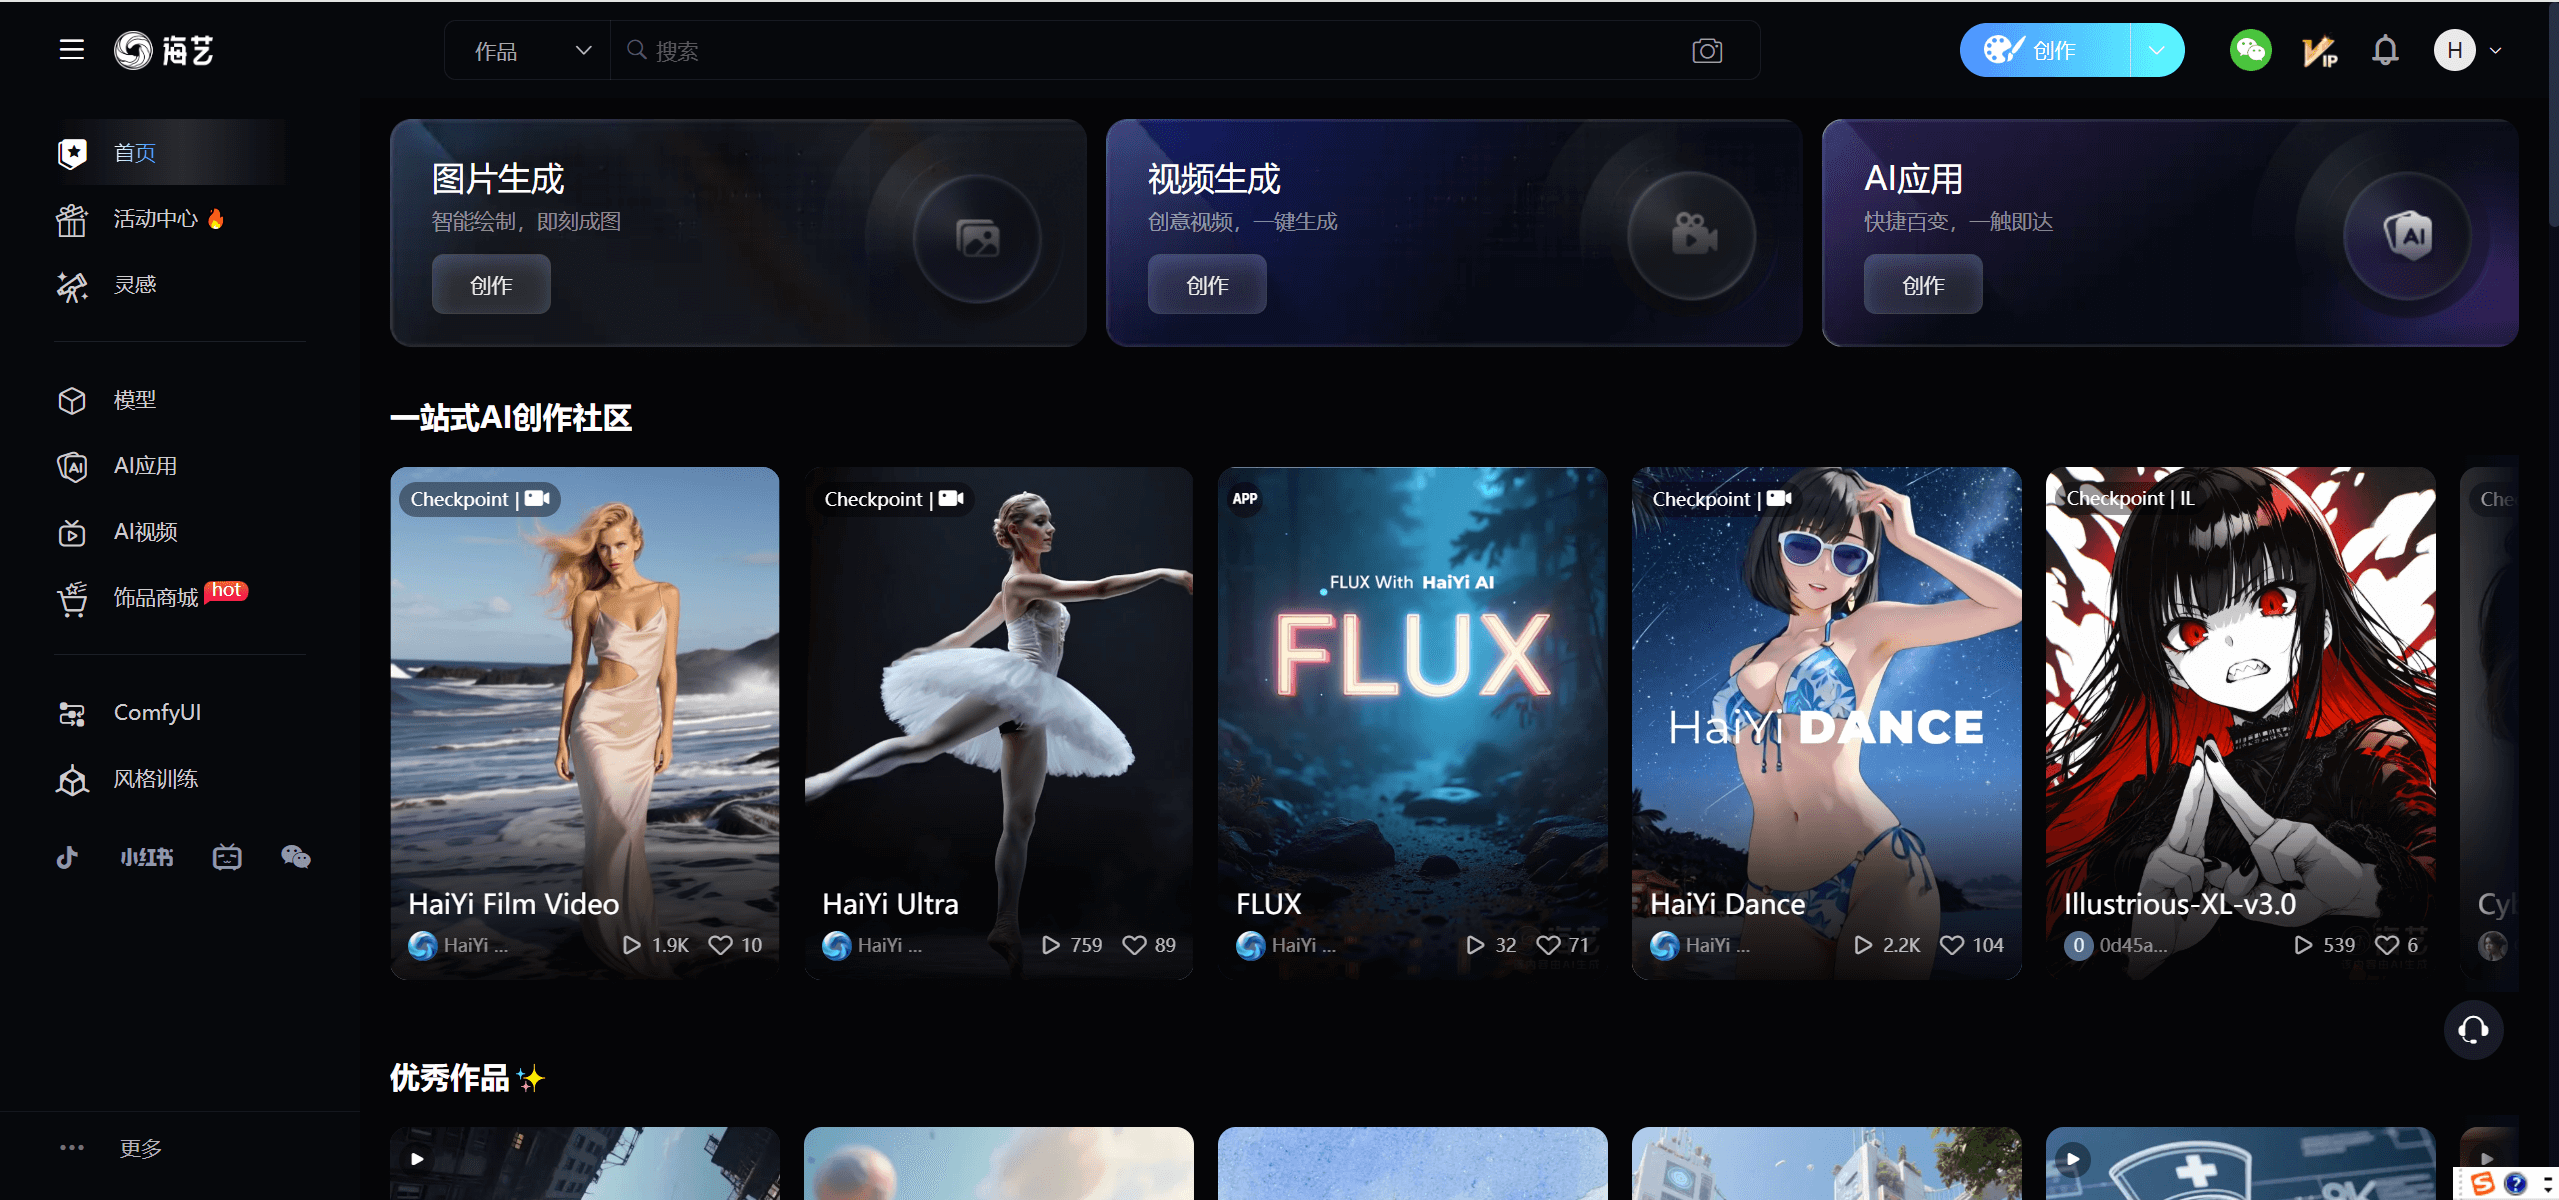
Task: Like HaiYi Ultra via heart icon
Action: pyautogui.click(x=1134, y=945)
